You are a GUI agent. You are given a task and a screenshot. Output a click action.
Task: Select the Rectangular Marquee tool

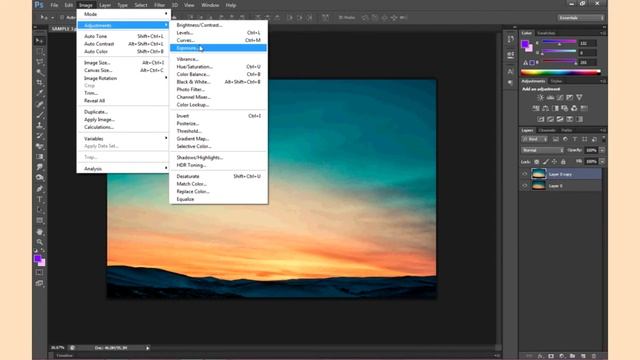point(40,51)
